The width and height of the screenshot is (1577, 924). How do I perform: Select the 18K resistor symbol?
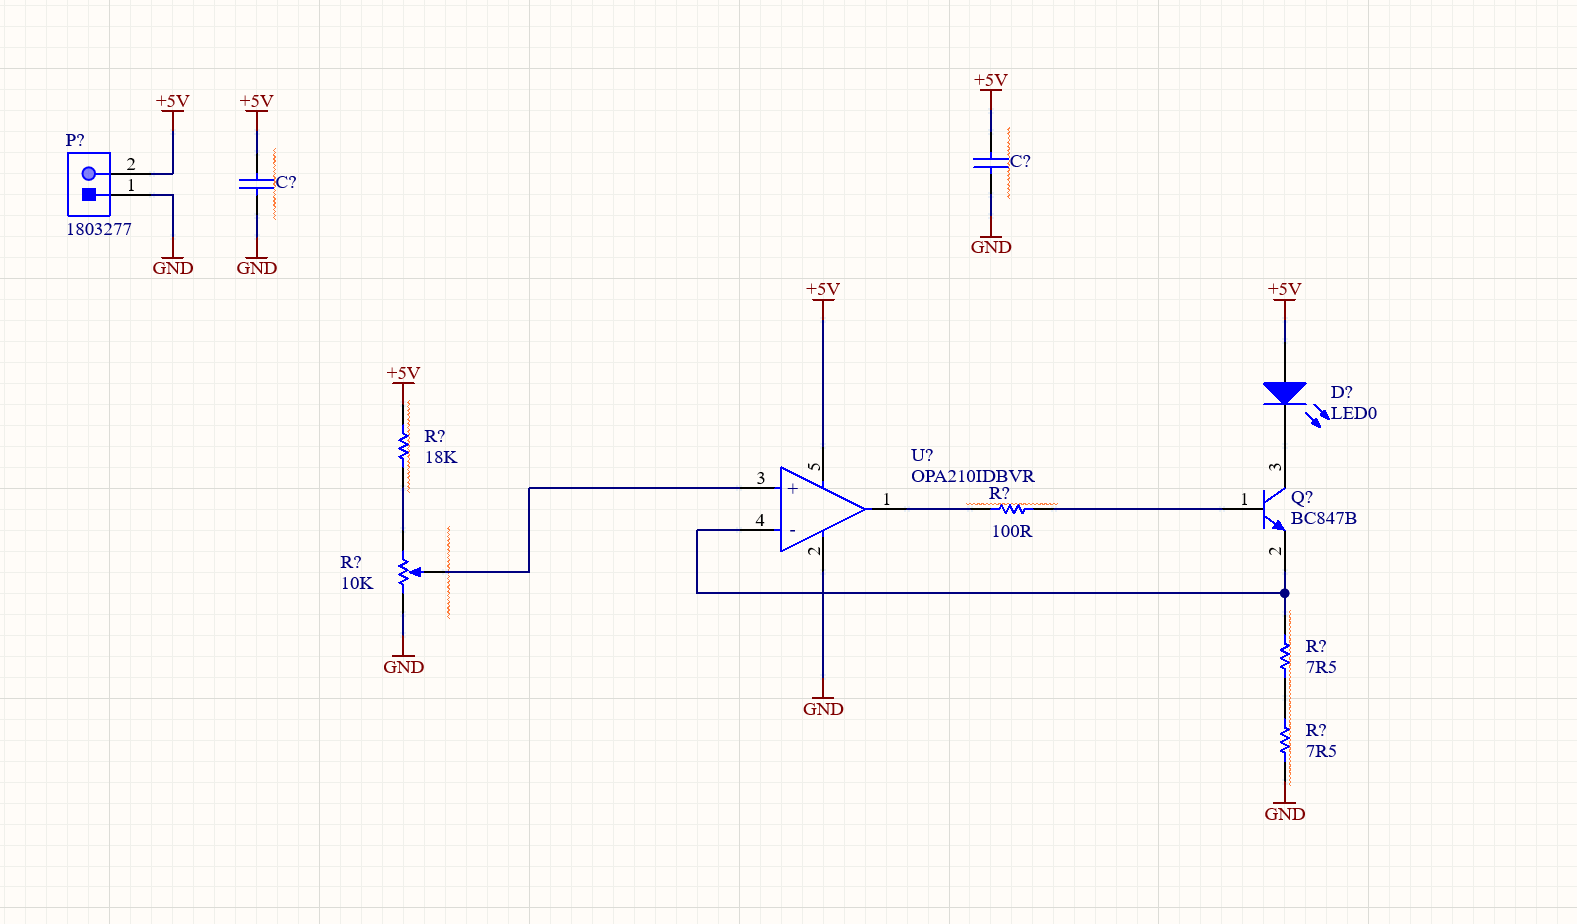coord(403,446)
